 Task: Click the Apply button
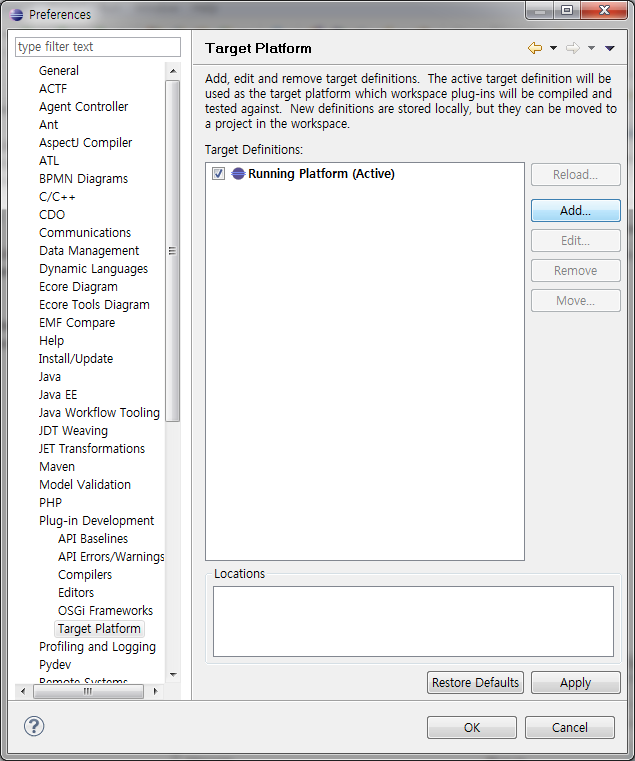[576, 683]
